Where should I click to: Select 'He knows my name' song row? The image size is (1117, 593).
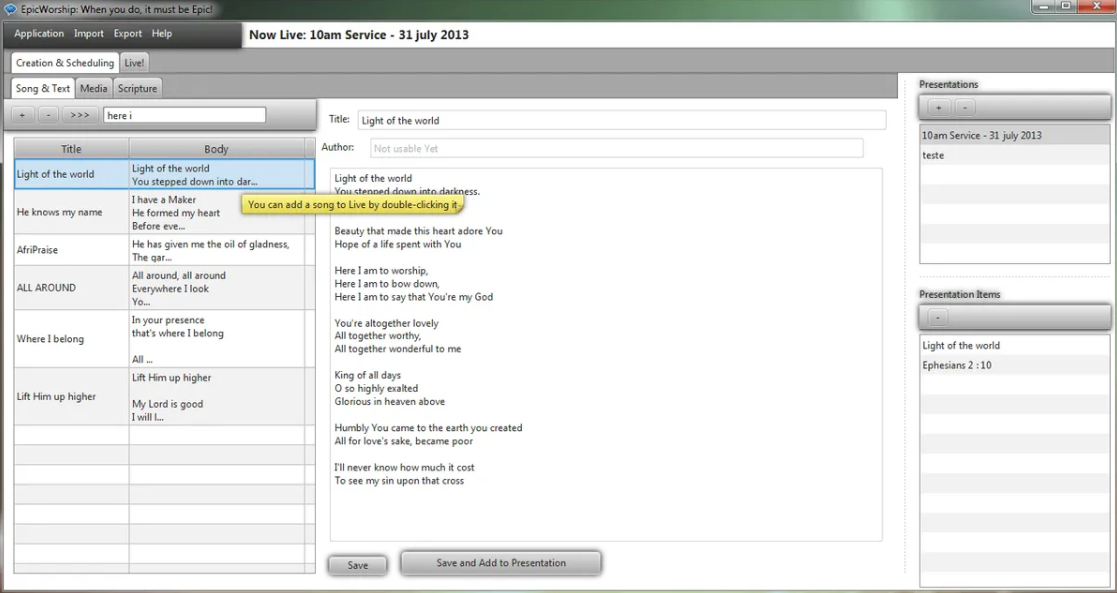point(164,212)
